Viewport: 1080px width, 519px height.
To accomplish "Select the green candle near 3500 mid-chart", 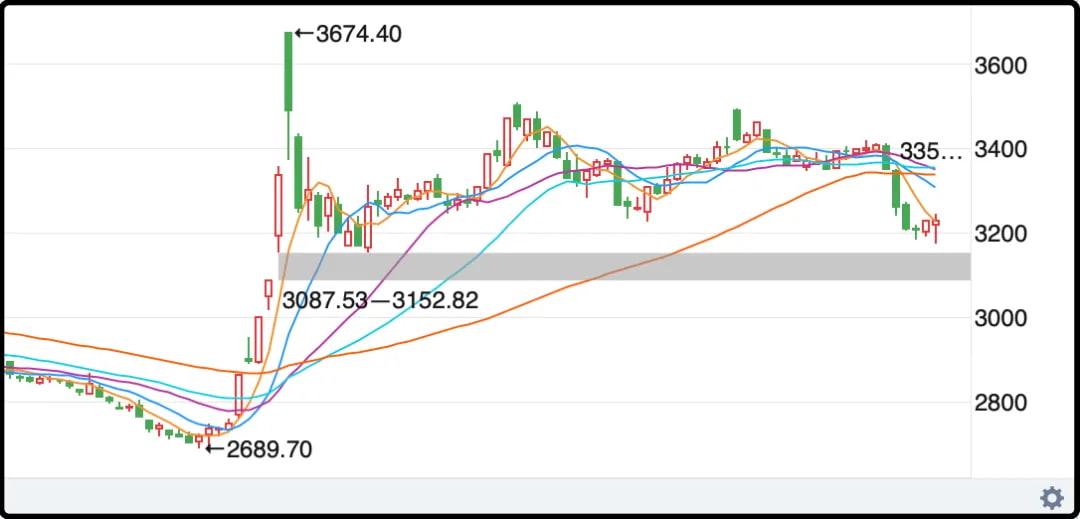I will click(517, 115).
